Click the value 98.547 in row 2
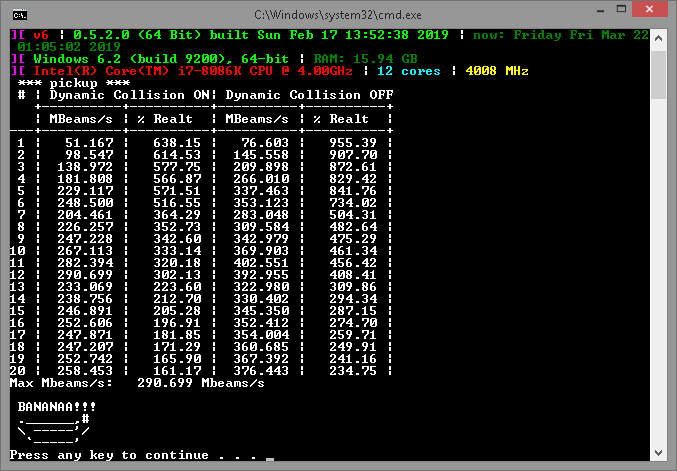Screen dimensions: 677x471 [89, 155]
